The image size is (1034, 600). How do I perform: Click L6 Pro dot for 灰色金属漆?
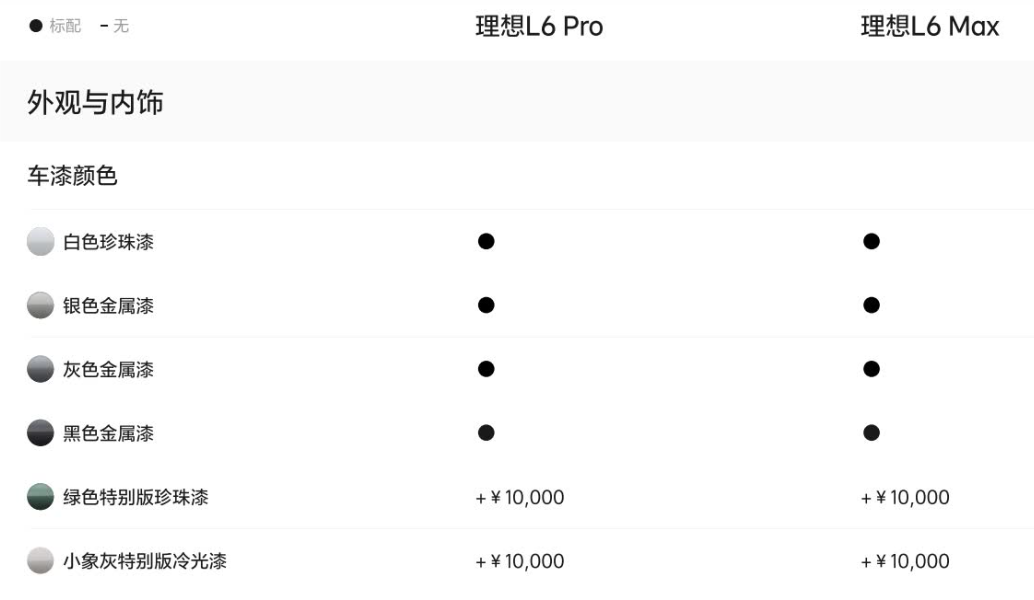click(x=486, y=369)
